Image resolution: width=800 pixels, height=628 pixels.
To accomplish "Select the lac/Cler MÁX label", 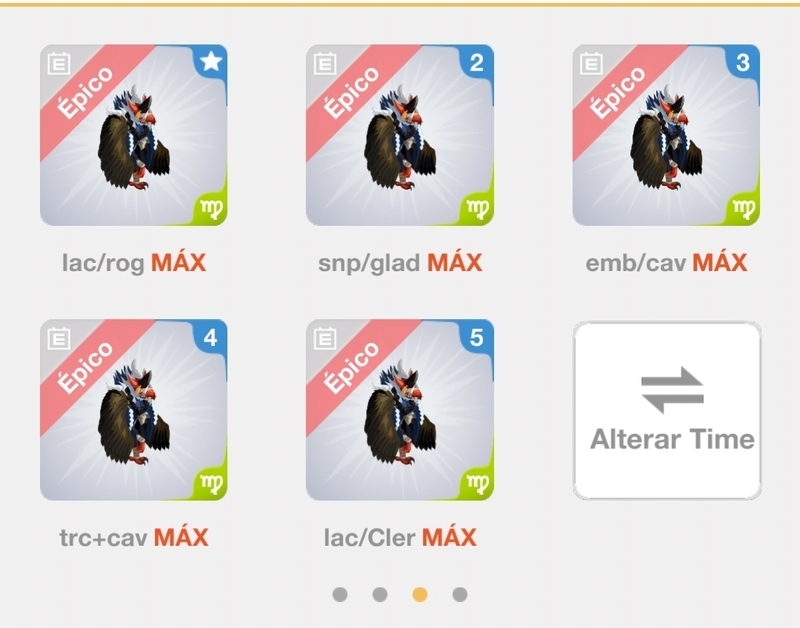I will (x=400, y=537).
